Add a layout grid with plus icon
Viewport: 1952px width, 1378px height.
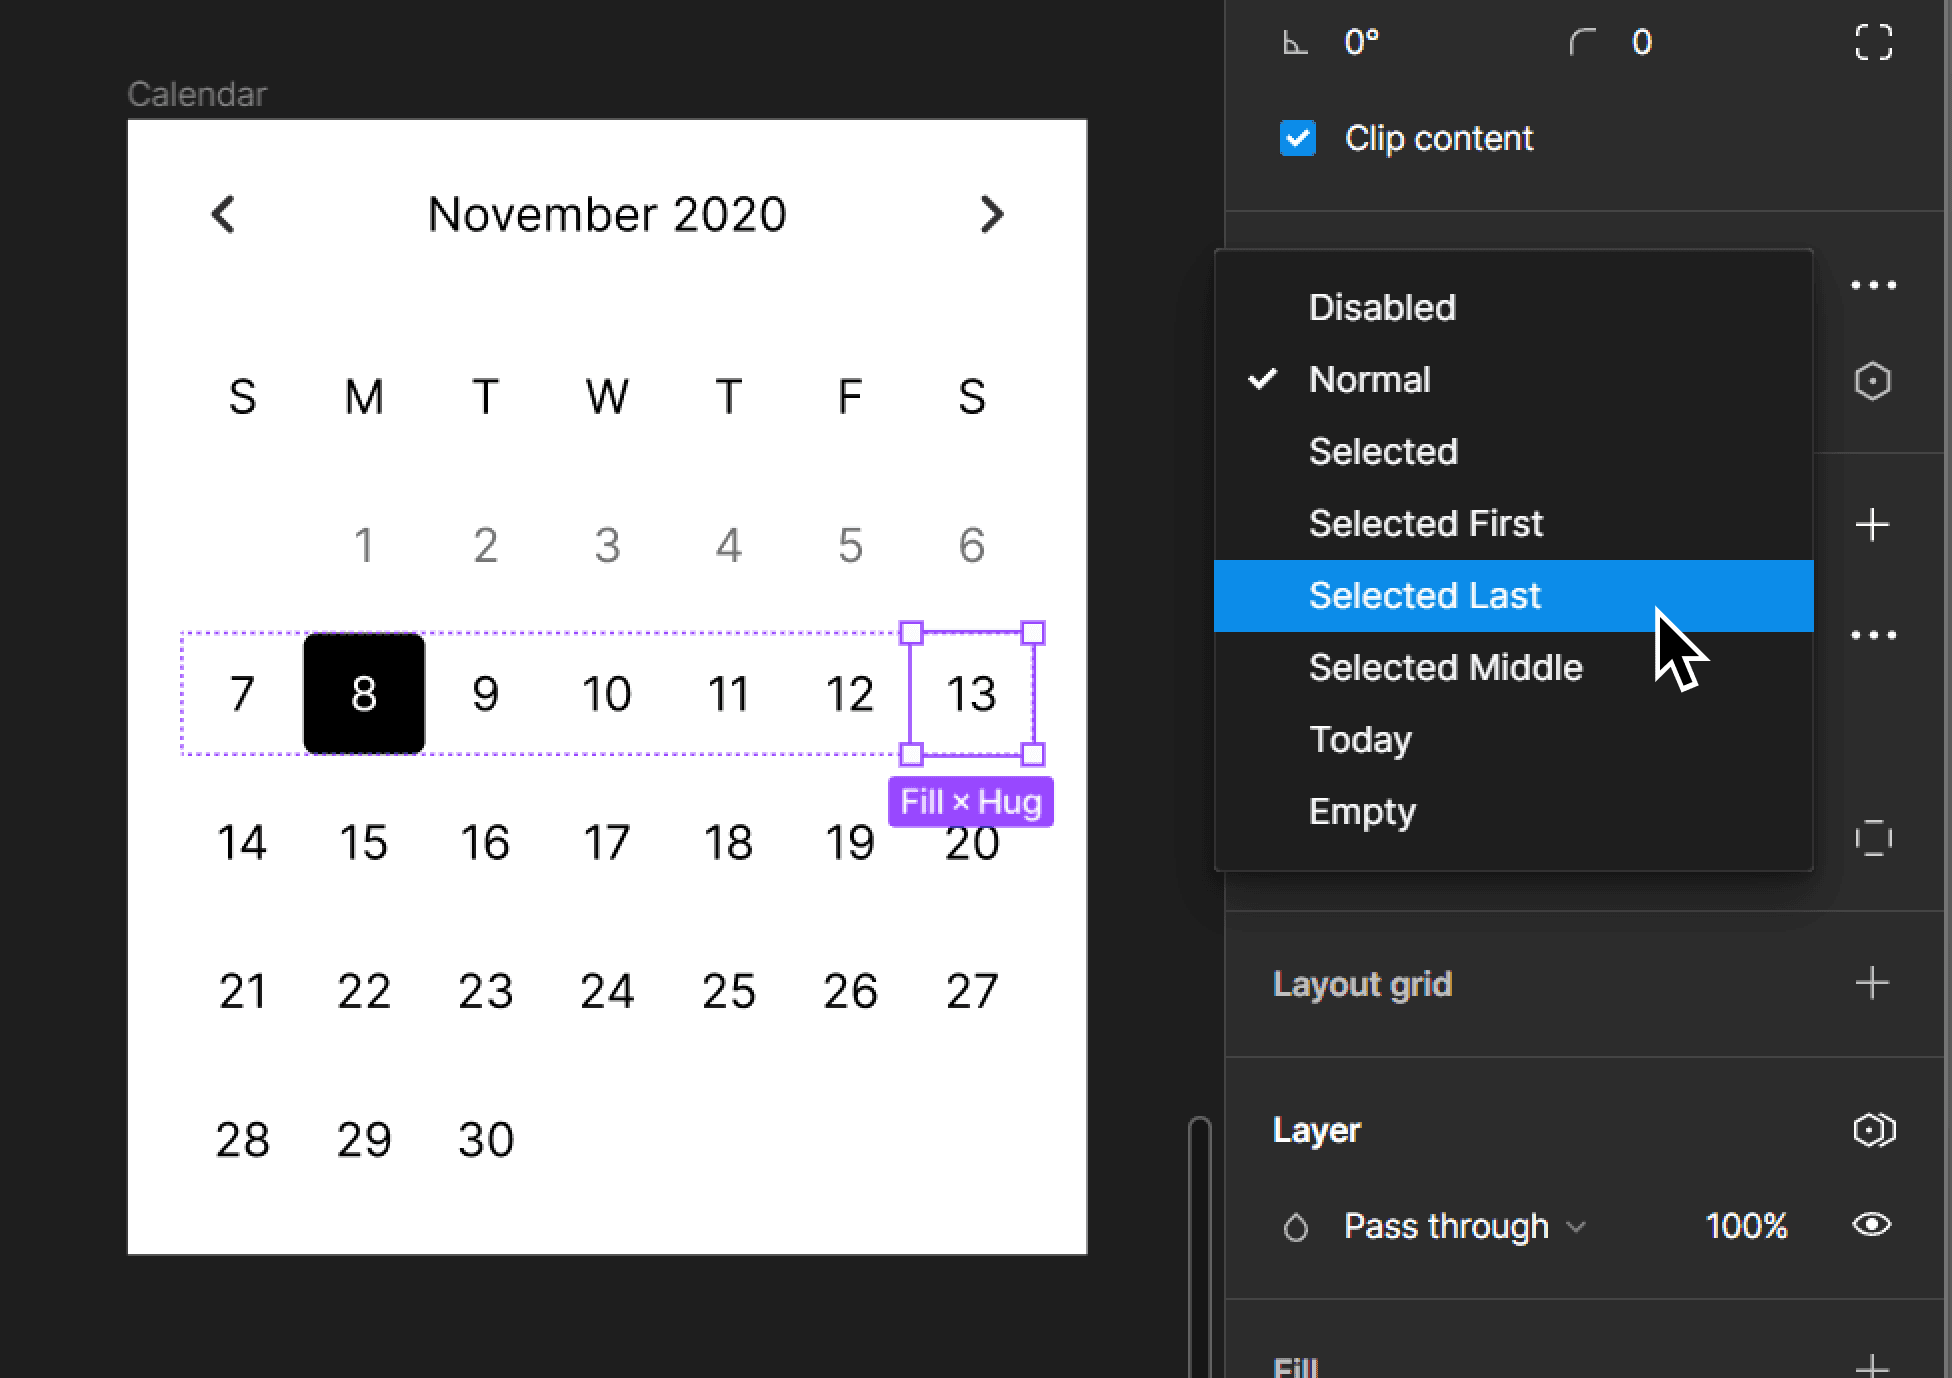point(1872,983)
